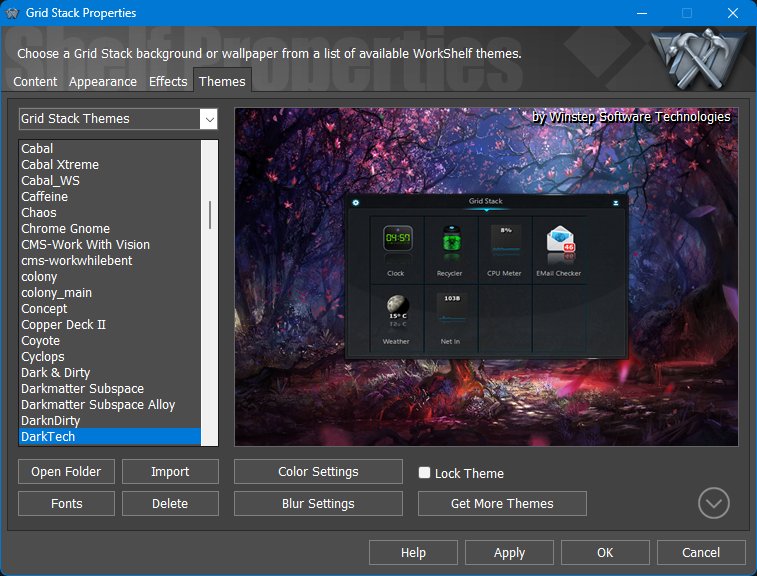Select the colony_main theme
This screenshot has width=757, height=576.
point(110,293)
